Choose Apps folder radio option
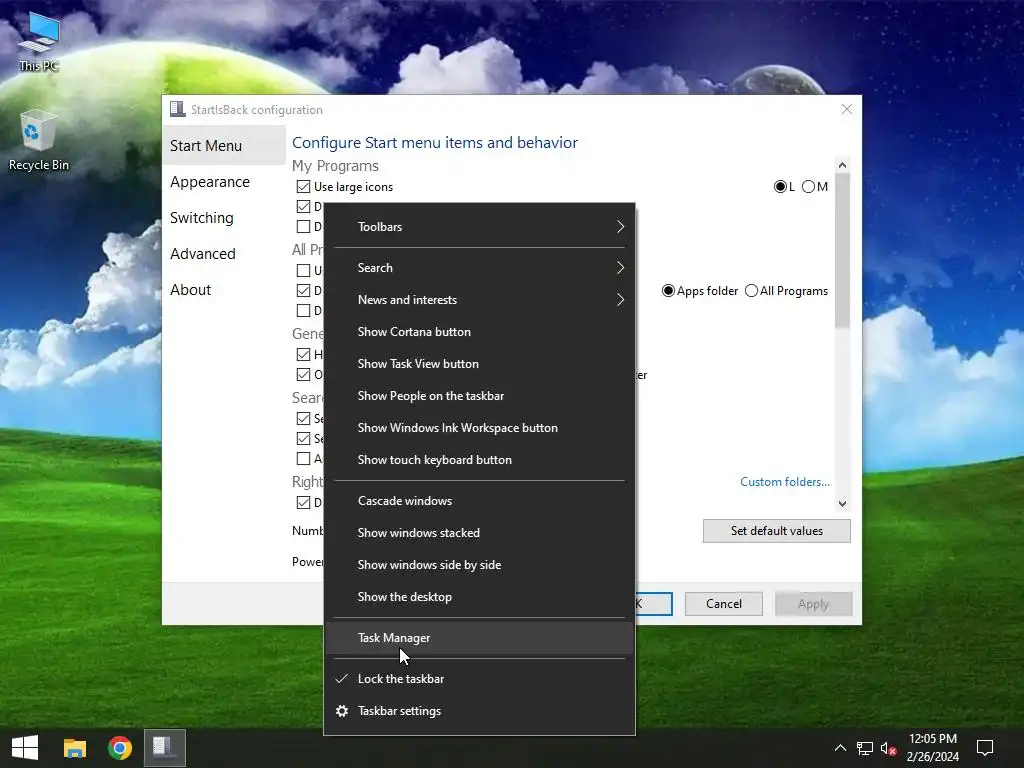 [668, 291]
